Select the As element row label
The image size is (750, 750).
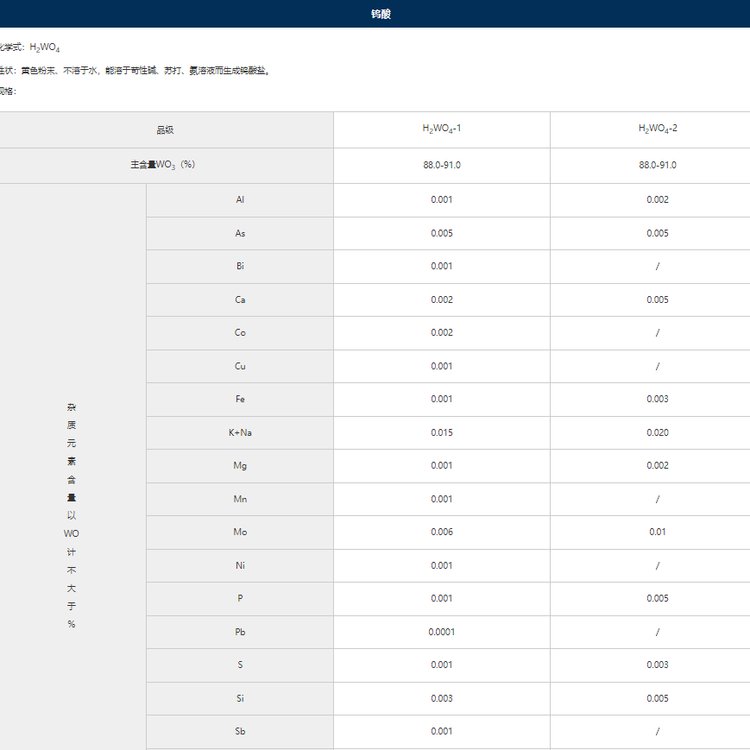click(240, 233)
